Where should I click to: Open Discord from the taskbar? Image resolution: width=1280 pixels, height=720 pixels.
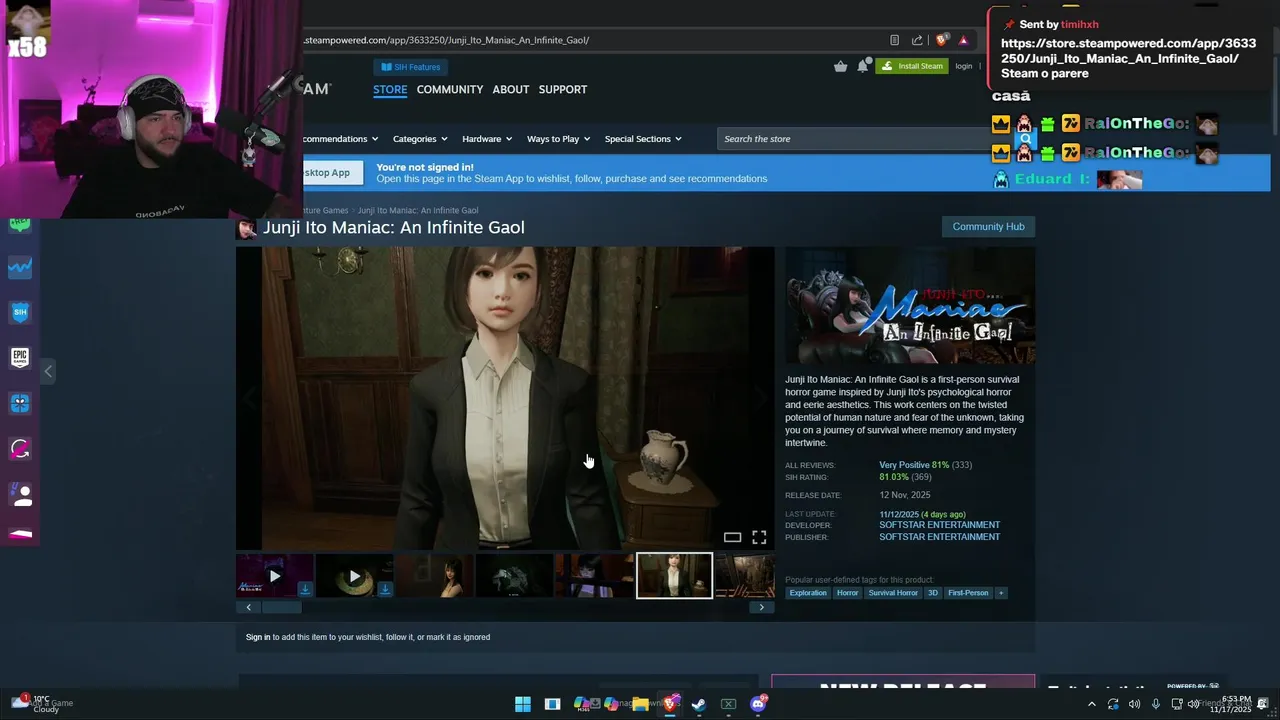(758, 704)
